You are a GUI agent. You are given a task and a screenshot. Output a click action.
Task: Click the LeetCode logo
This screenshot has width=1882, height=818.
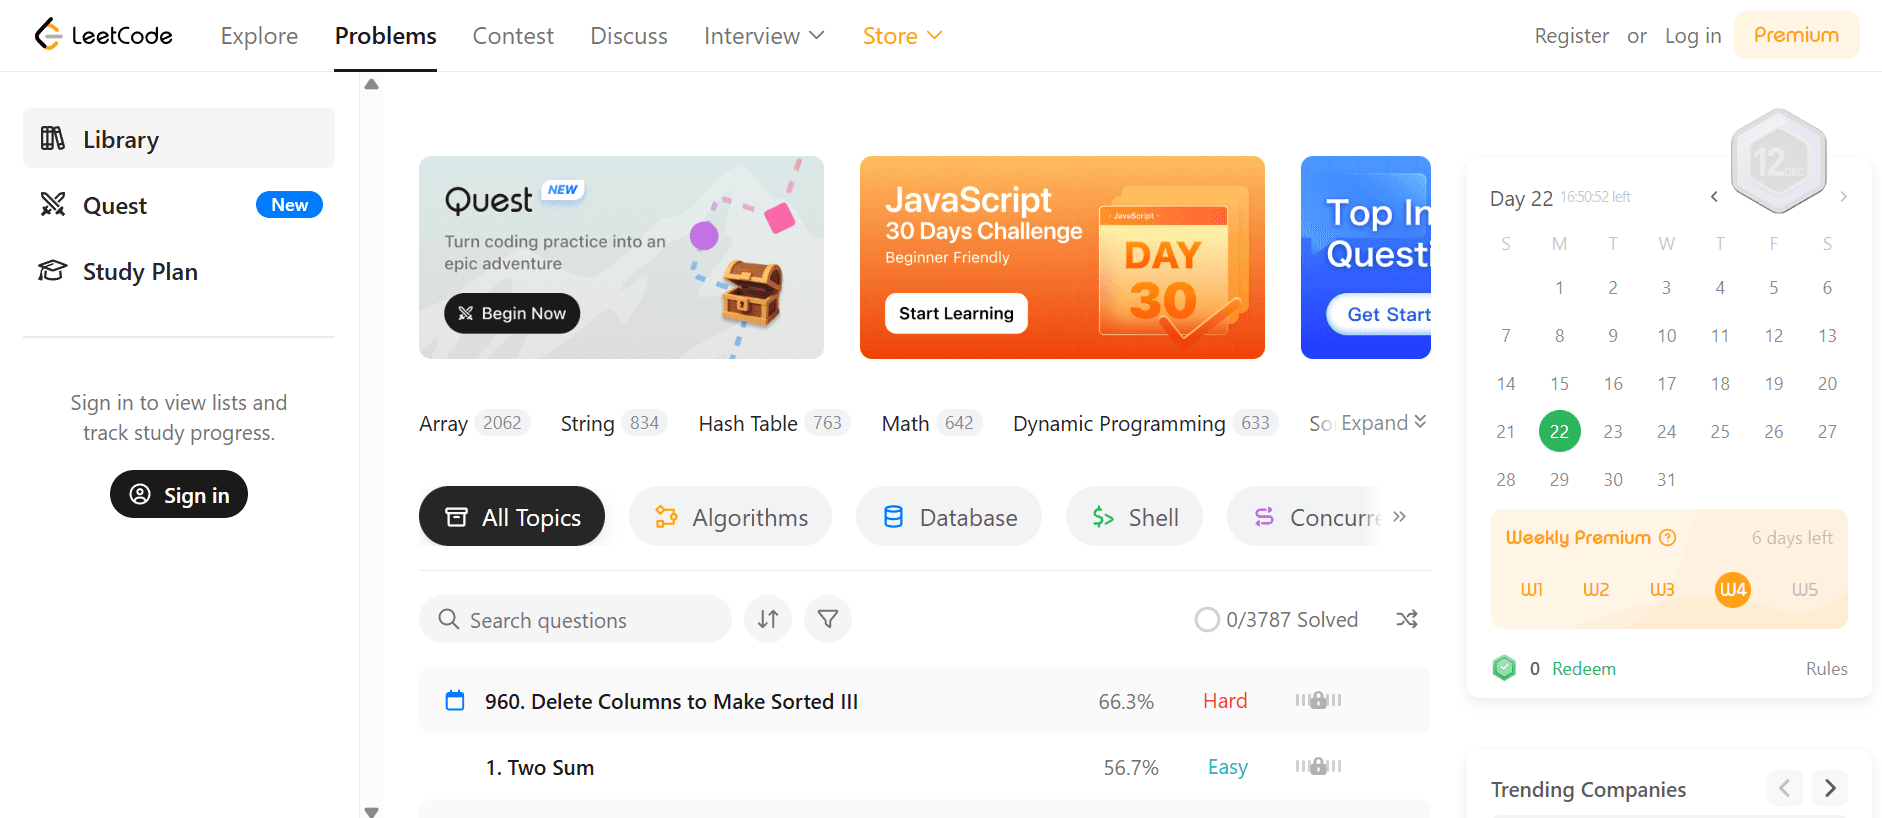pyautogui.click(x=103, y=35)
